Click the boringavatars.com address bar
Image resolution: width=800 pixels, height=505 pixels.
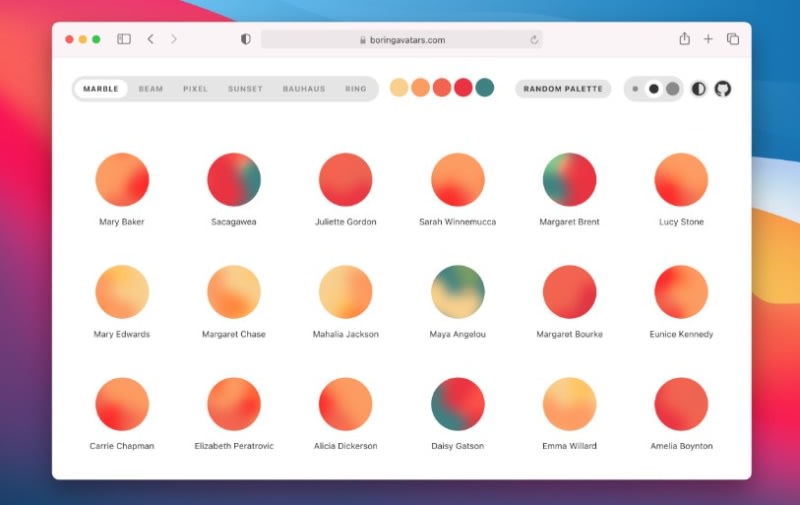point(402,40)
